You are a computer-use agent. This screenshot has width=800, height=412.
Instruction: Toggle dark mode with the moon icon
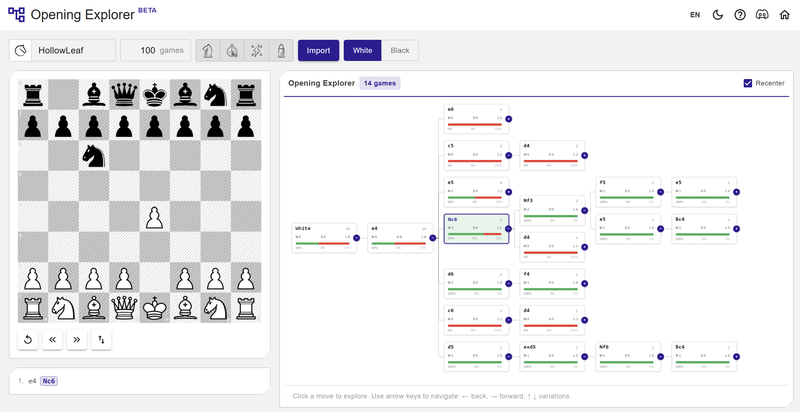718,15
